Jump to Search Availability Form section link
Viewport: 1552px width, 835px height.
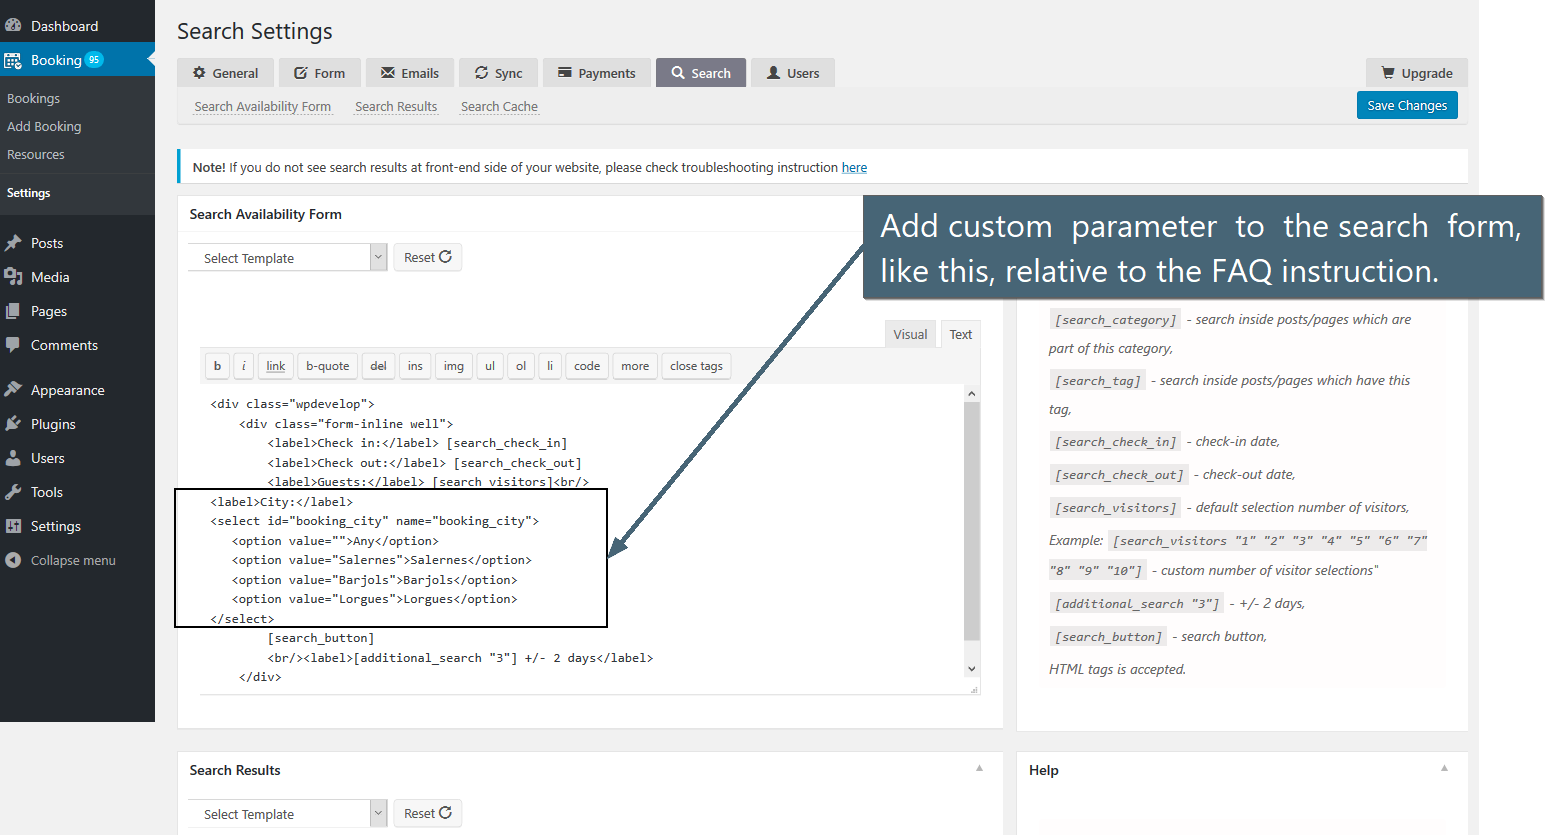(x=262, y=106)
